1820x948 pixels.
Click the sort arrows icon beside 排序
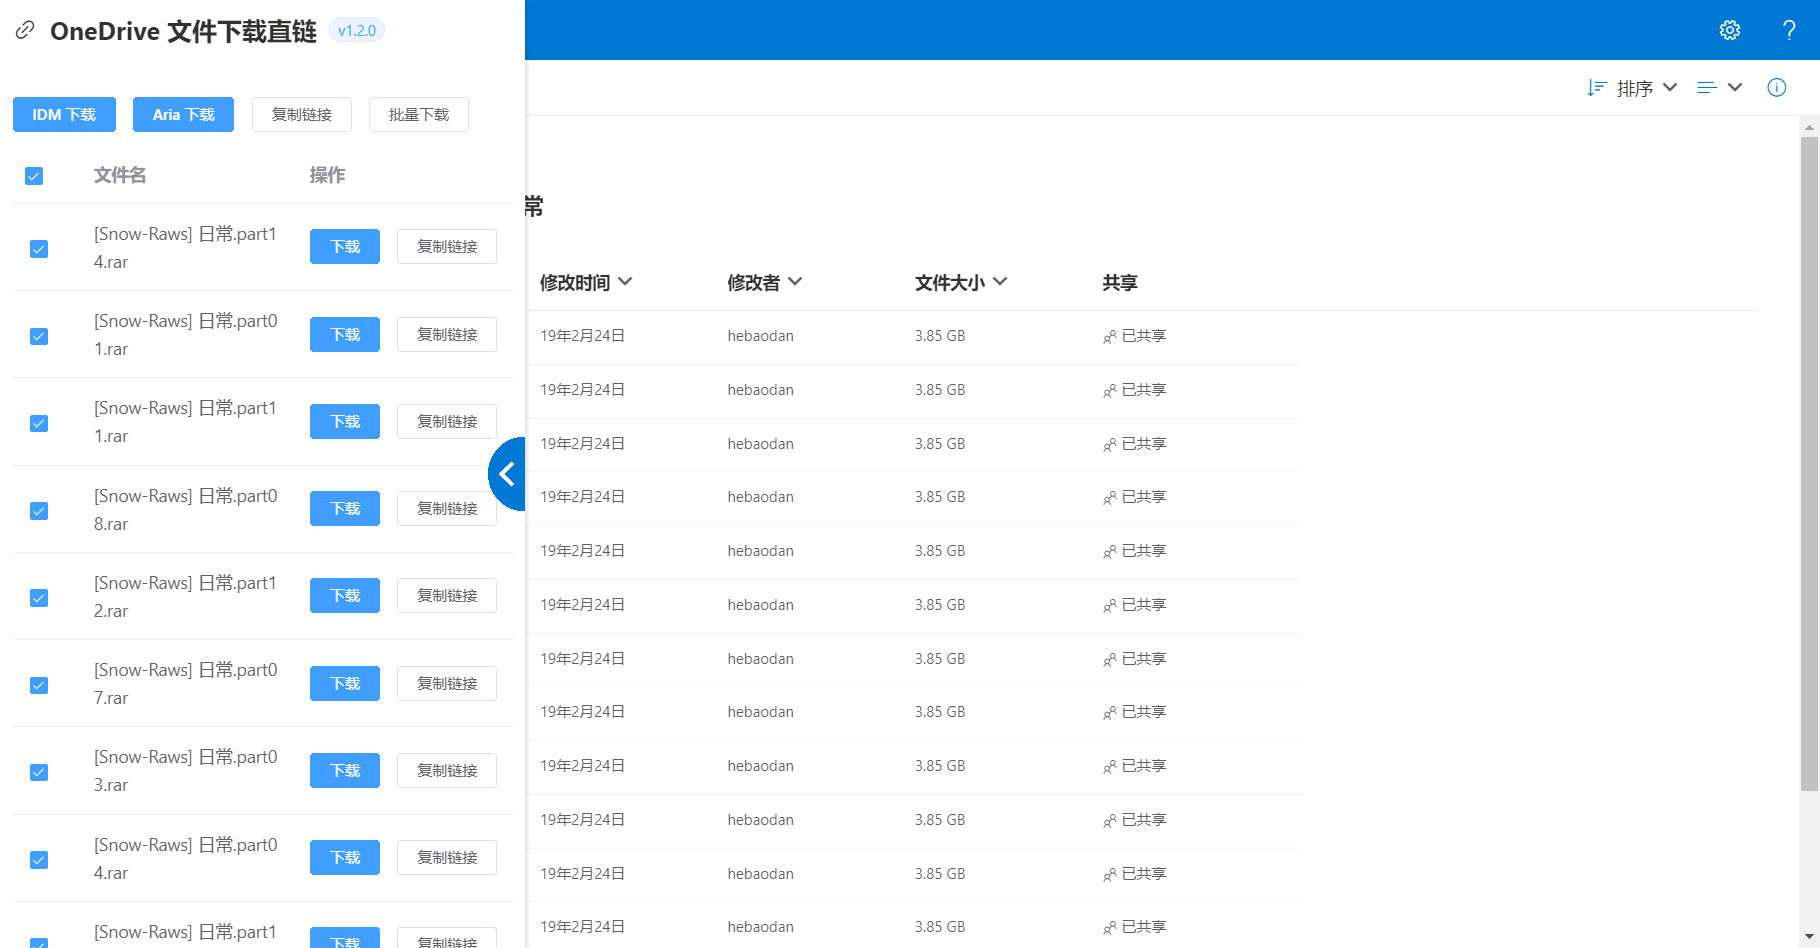(1596, 88)
